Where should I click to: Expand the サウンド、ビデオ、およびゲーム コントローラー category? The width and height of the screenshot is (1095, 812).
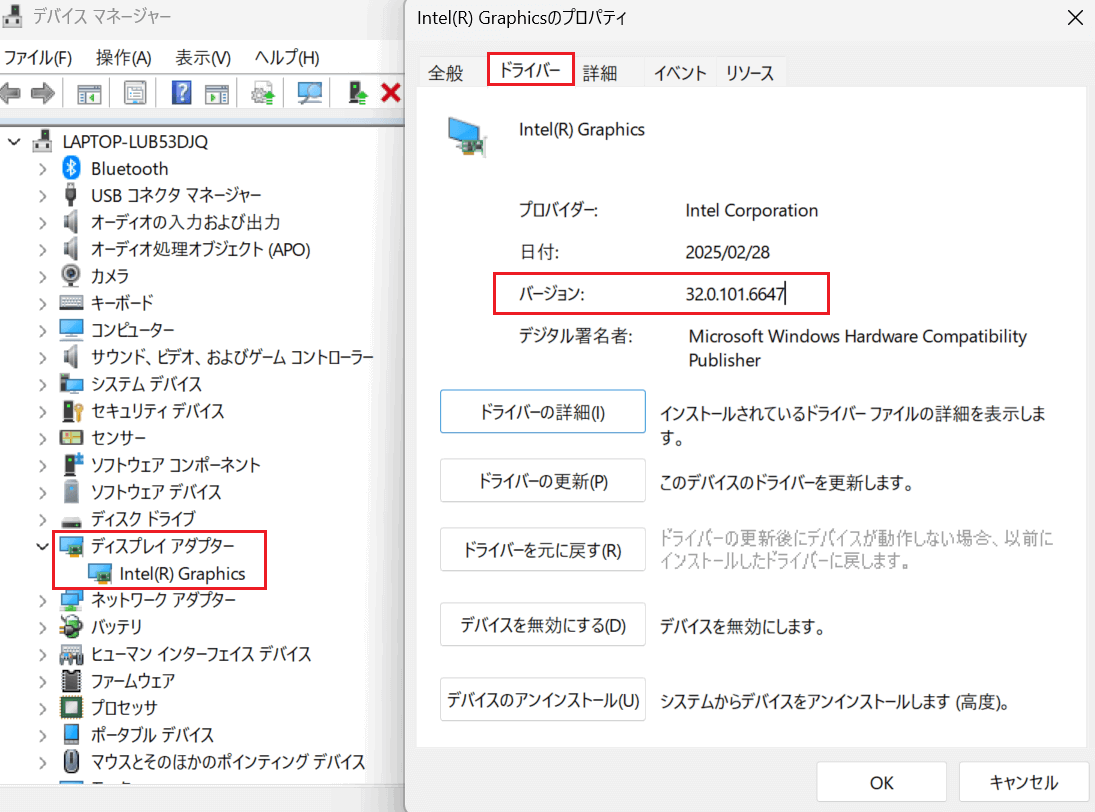pyautogui.click(x=43, y=357)
